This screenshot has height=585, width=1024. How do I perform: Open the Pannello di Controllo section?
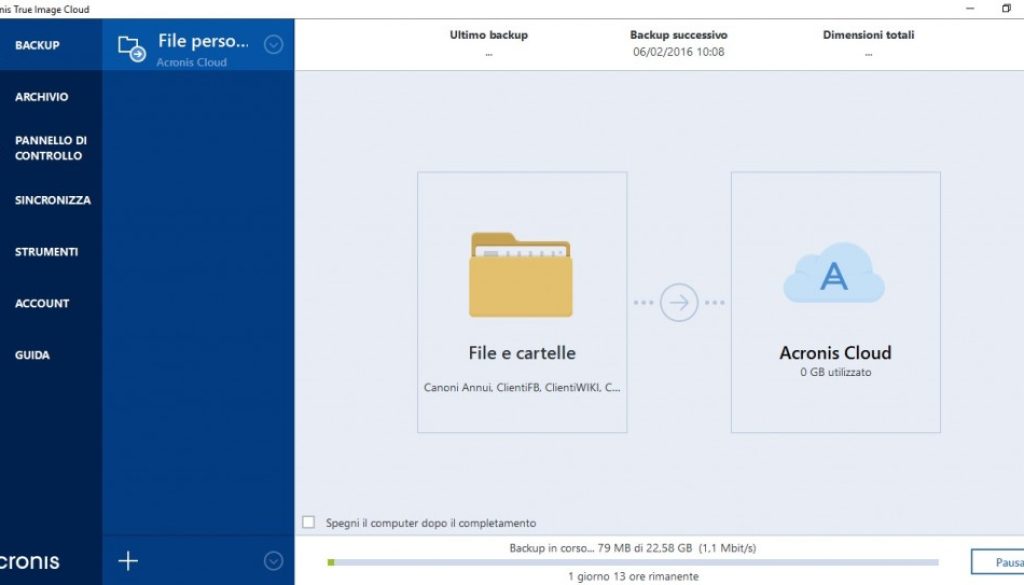[50, 148]
